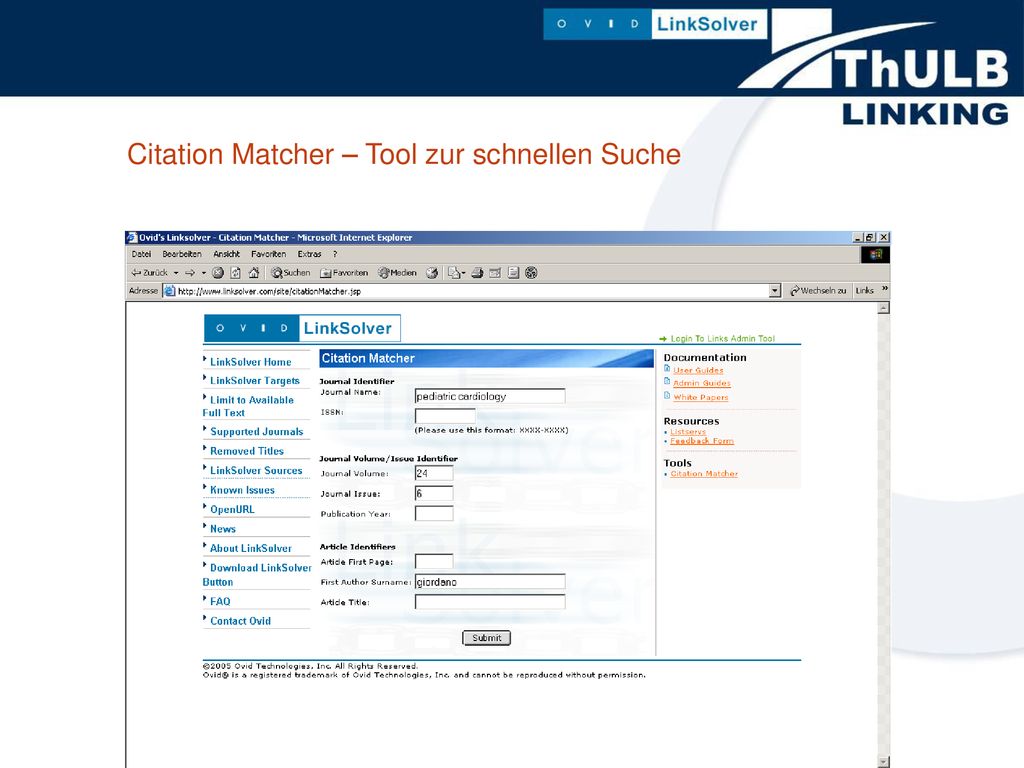
Task: Click the history icon in toolbar
Action: click(x=432, y=273)
